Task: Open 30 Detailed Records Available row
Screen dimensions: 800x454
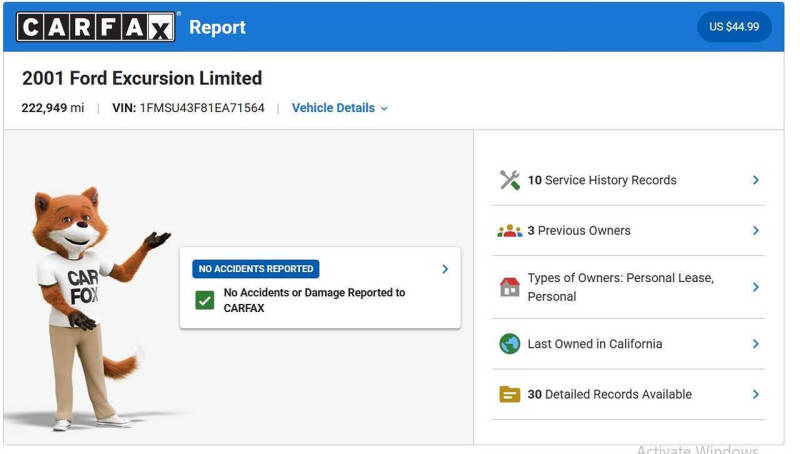Action: pyautogui.click(x=629, y=394)
